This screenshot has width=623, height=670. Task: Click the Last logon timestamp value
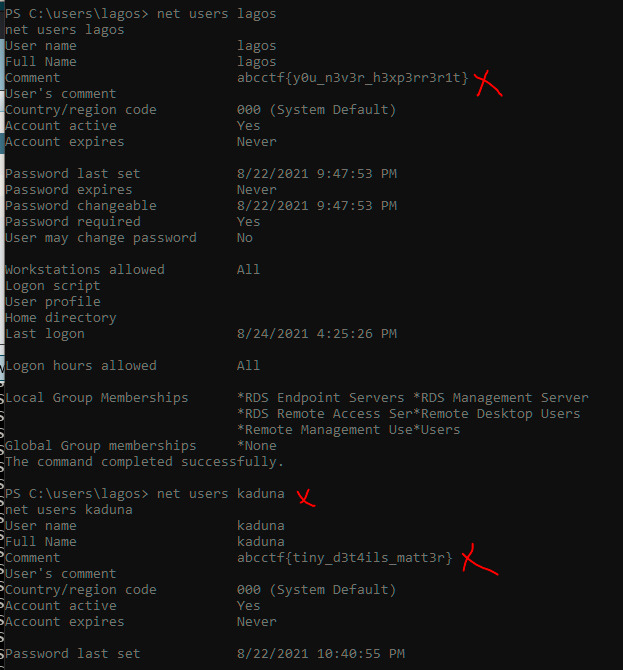[317, 334]
